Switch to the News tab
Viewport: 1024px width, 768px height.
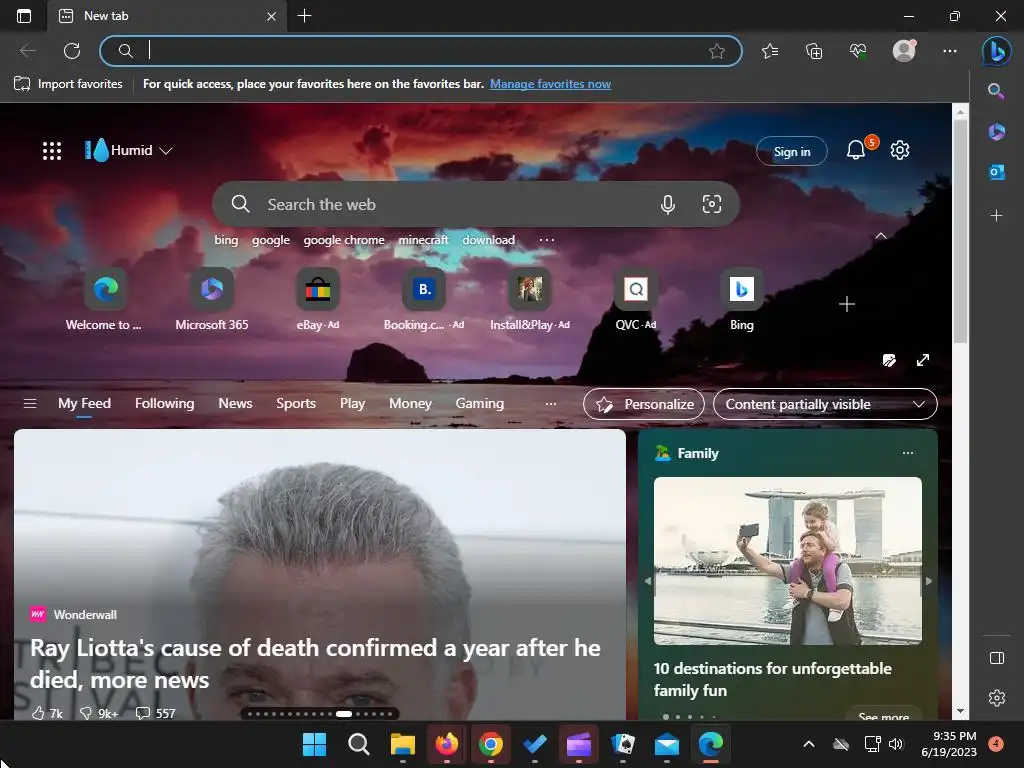point(235,404)
